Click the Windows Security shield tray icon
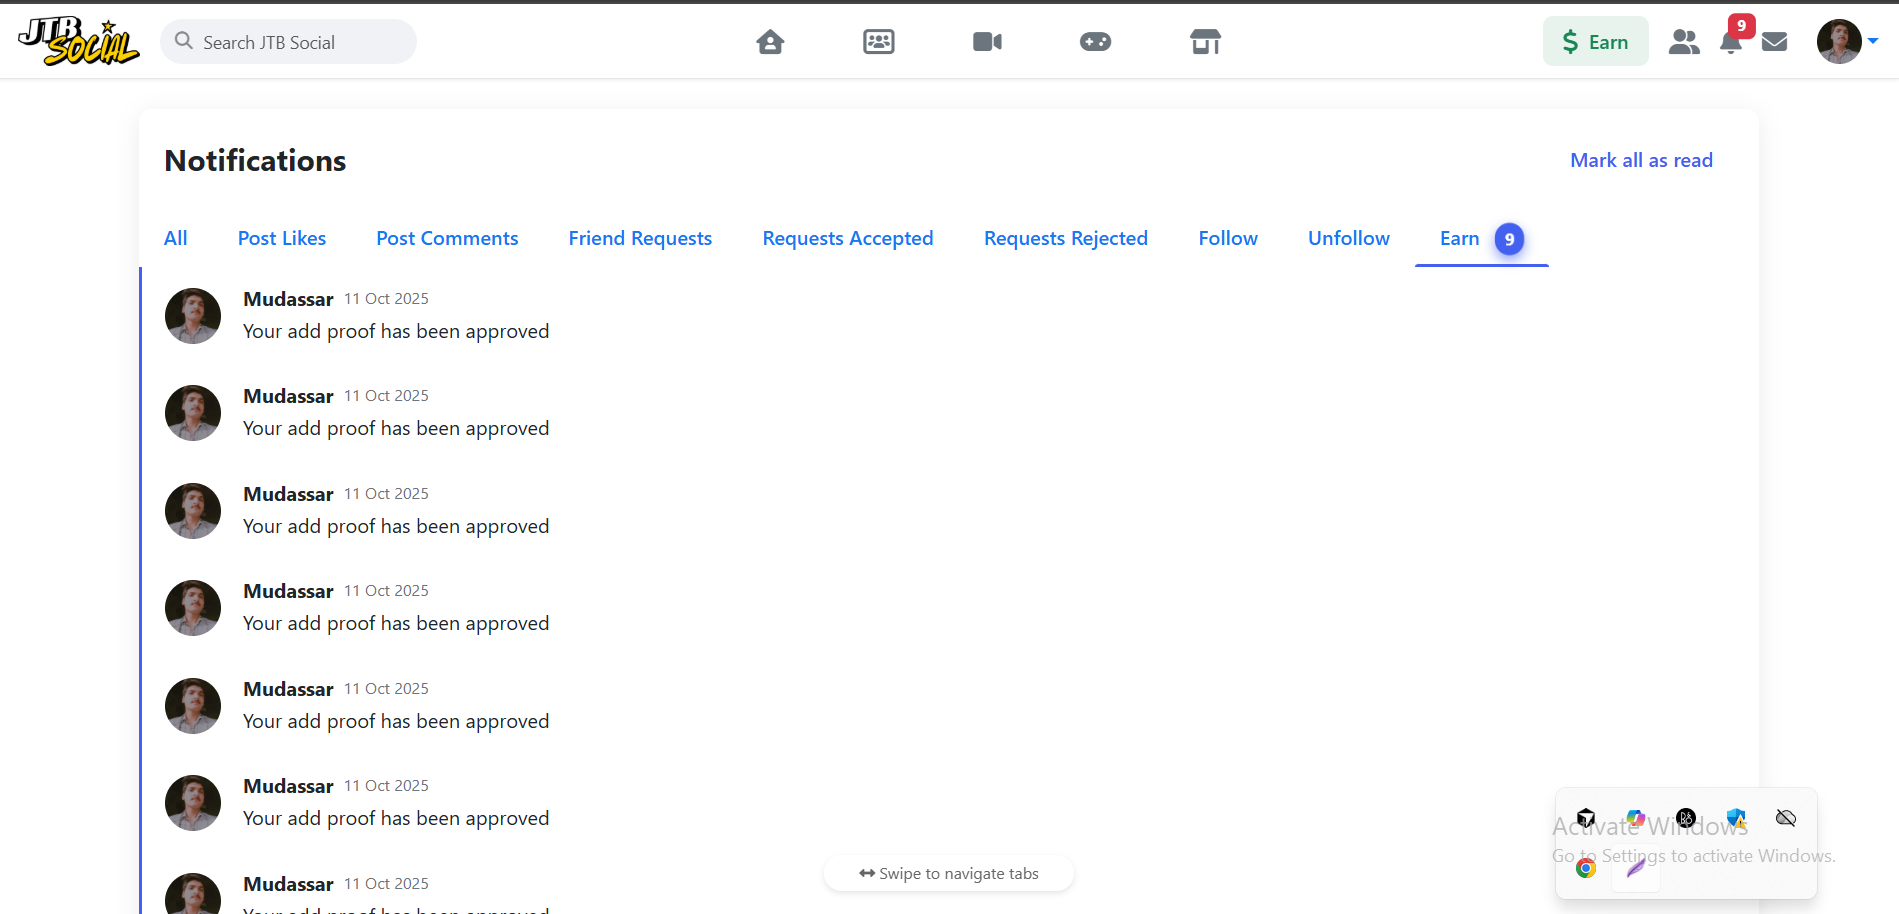 pyautogui.click(x=1736, y=819)
